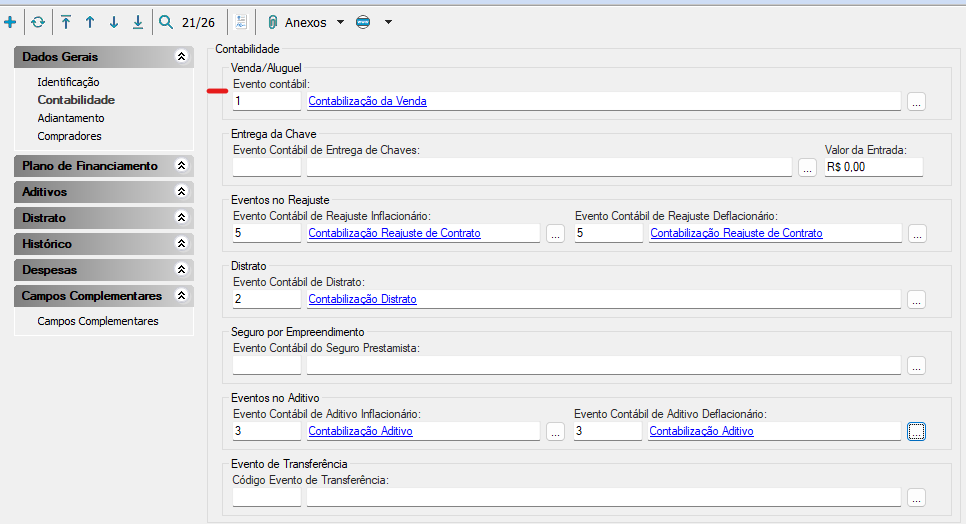The width and height of the screenshot is (966, 524).
Task: Expand the Aditivos section
Action: click(181, 191)
